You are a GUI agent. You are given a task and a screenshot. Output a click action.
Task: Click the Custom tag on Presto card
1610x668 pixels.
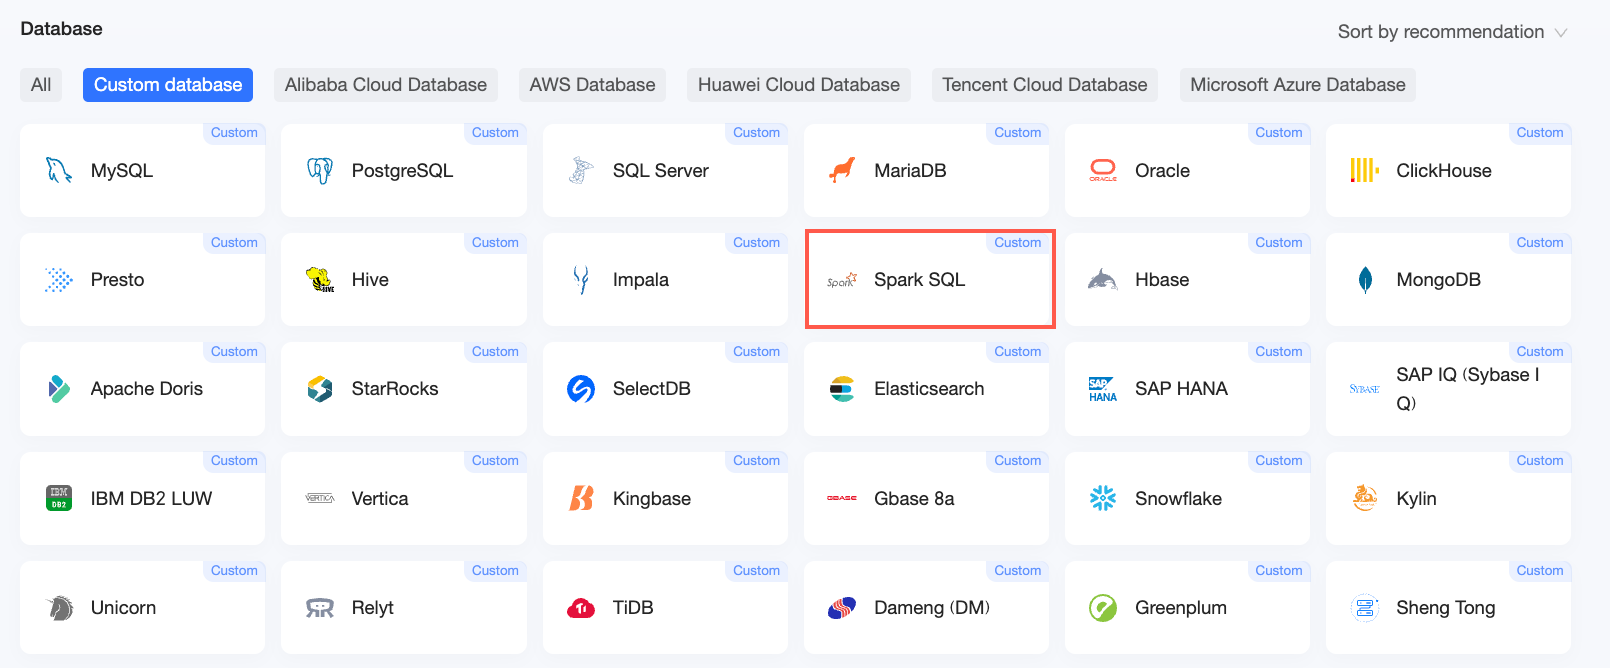pos(234,242)
